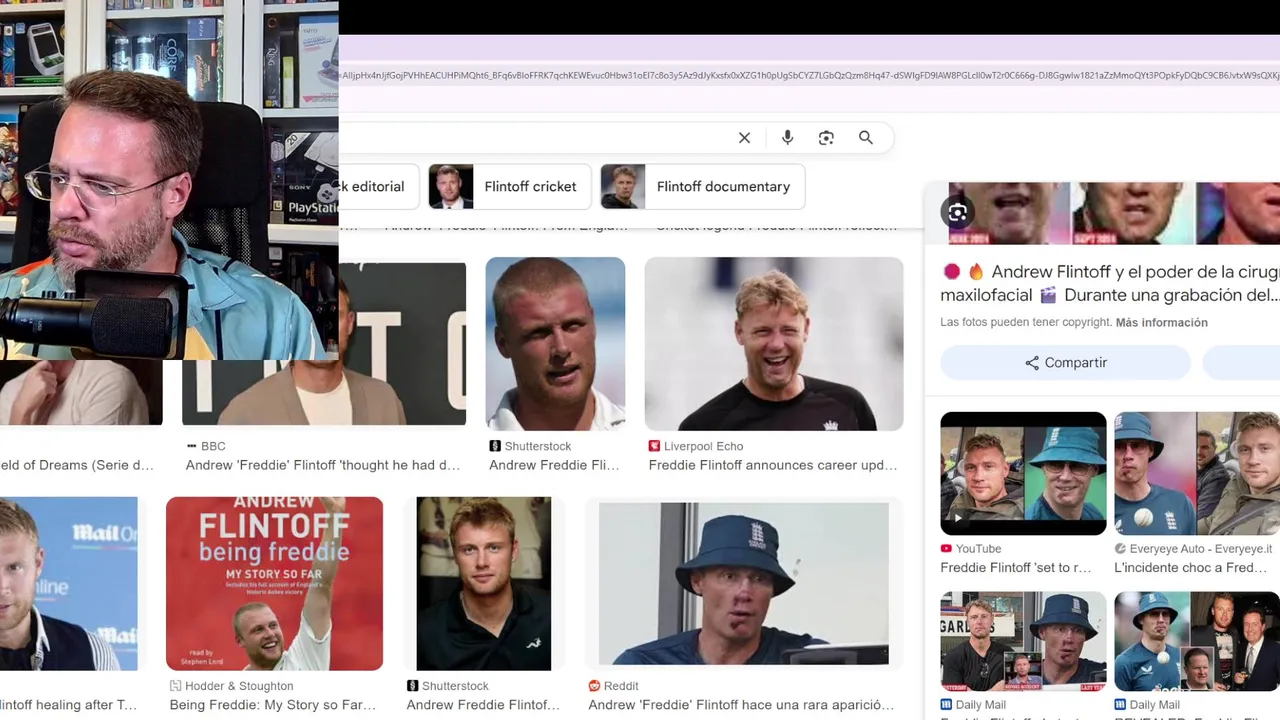Screen dimensions: 1280x720
Task: Click 'Being Freddie: My Story so Far...' caption
Action: 273,705
